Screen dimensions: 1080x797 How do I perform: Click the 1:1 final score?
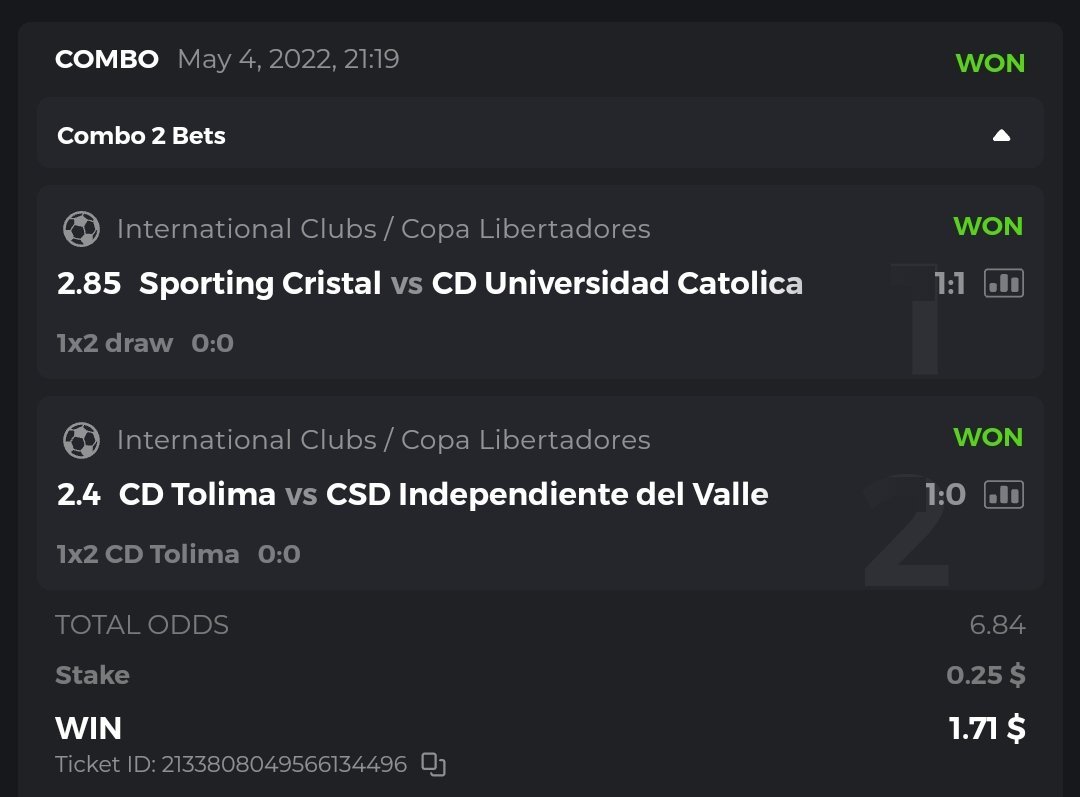[x=948, y=285]
